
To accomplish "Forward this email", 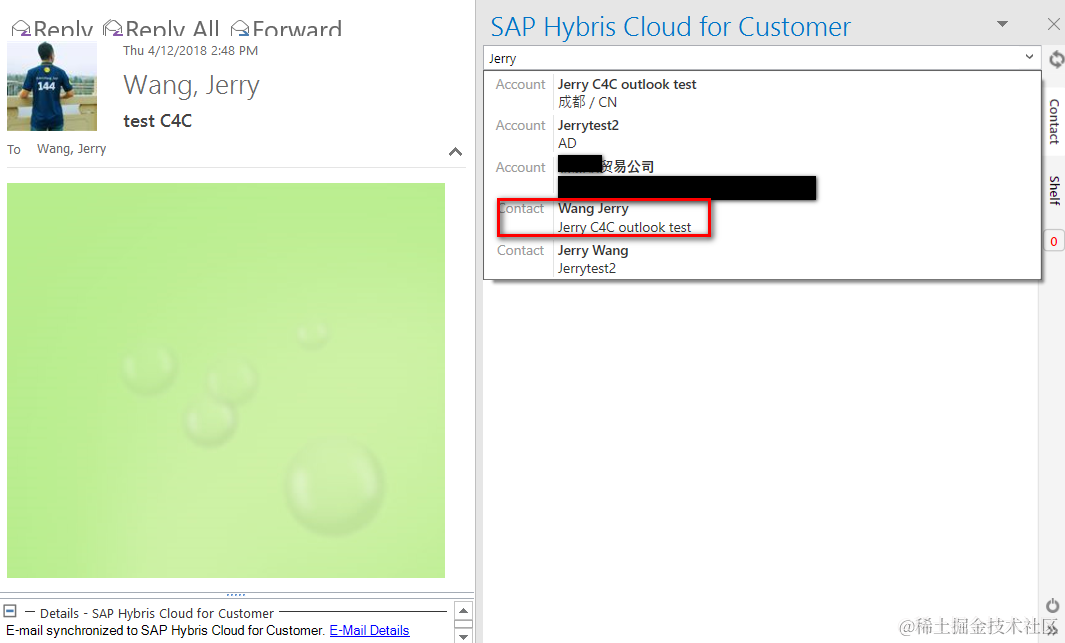I will click(x=286, y=29).
